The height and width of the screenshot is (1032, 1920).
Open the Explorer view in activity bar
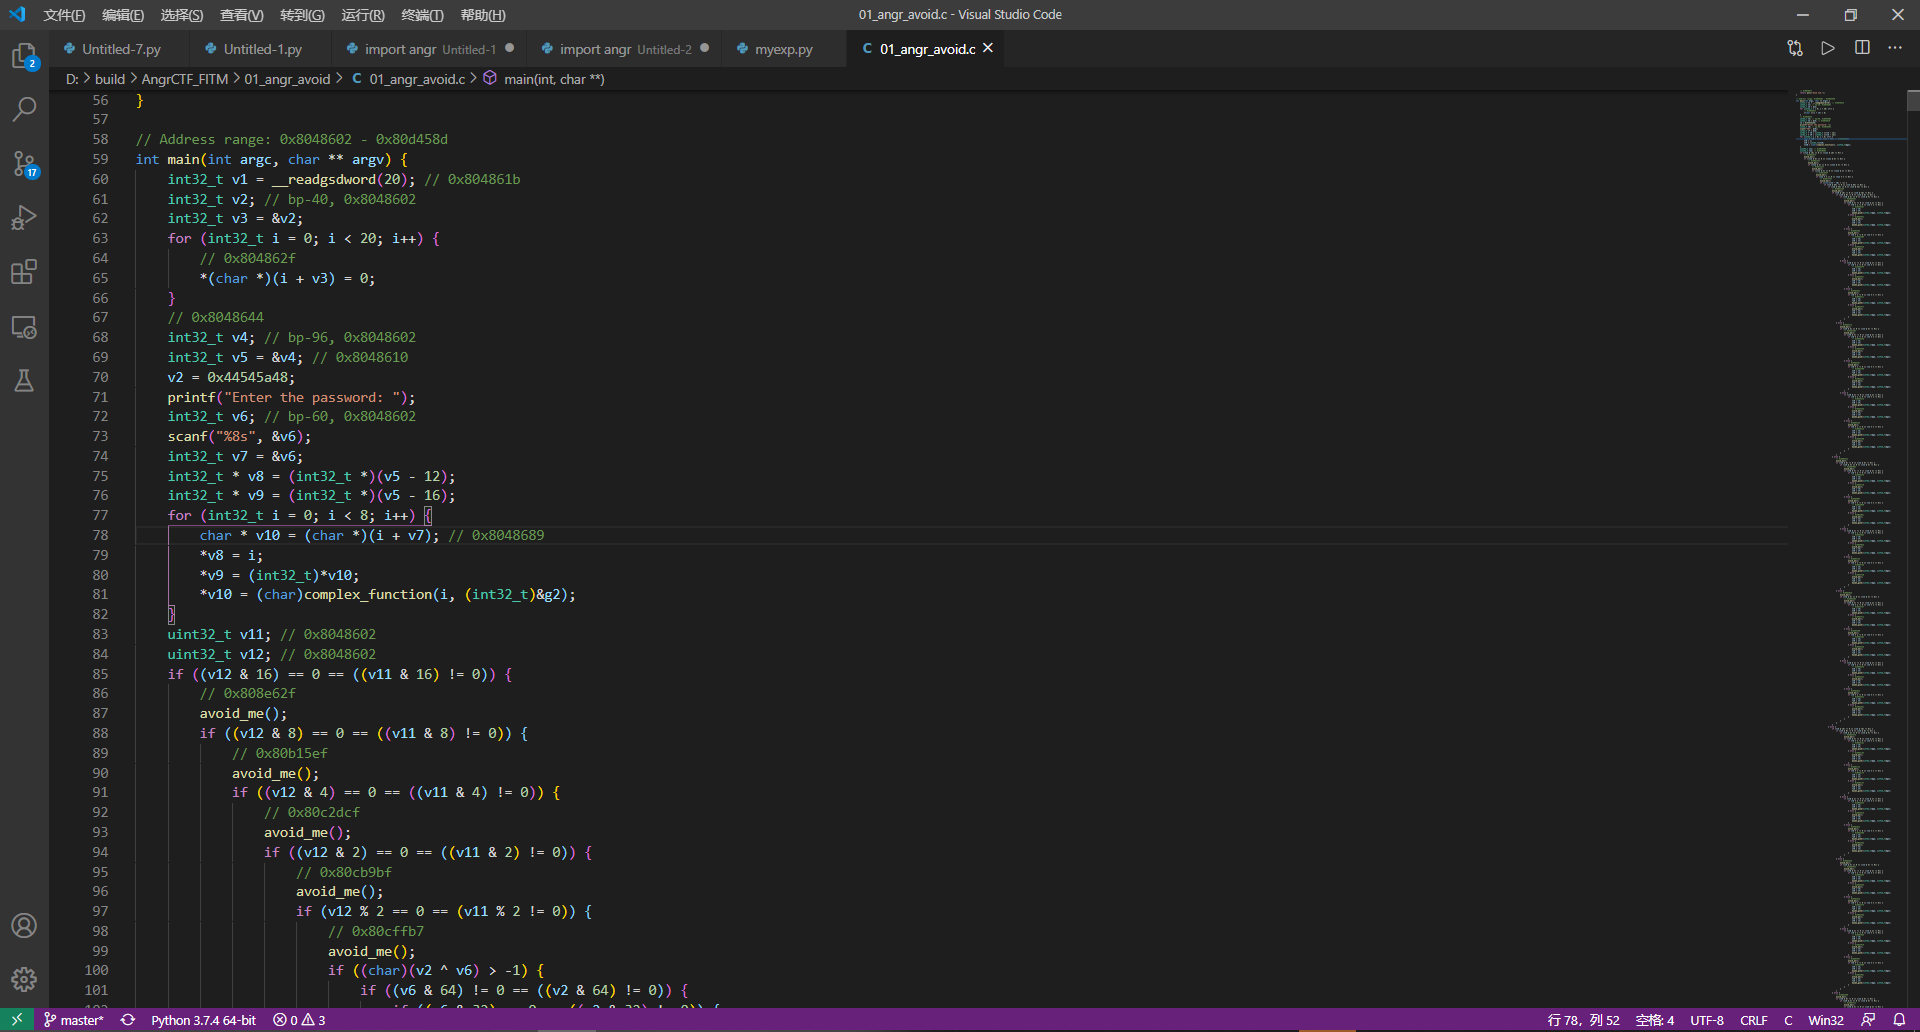click(24, 56)
